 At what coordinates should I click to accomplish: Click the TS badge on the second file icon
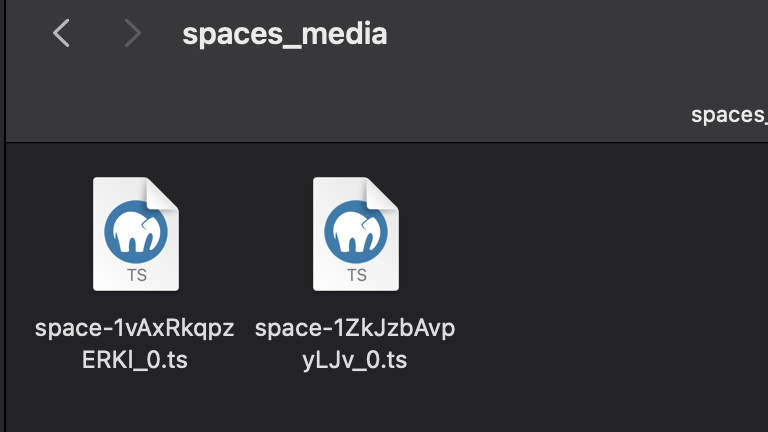[x=357, y=275]
